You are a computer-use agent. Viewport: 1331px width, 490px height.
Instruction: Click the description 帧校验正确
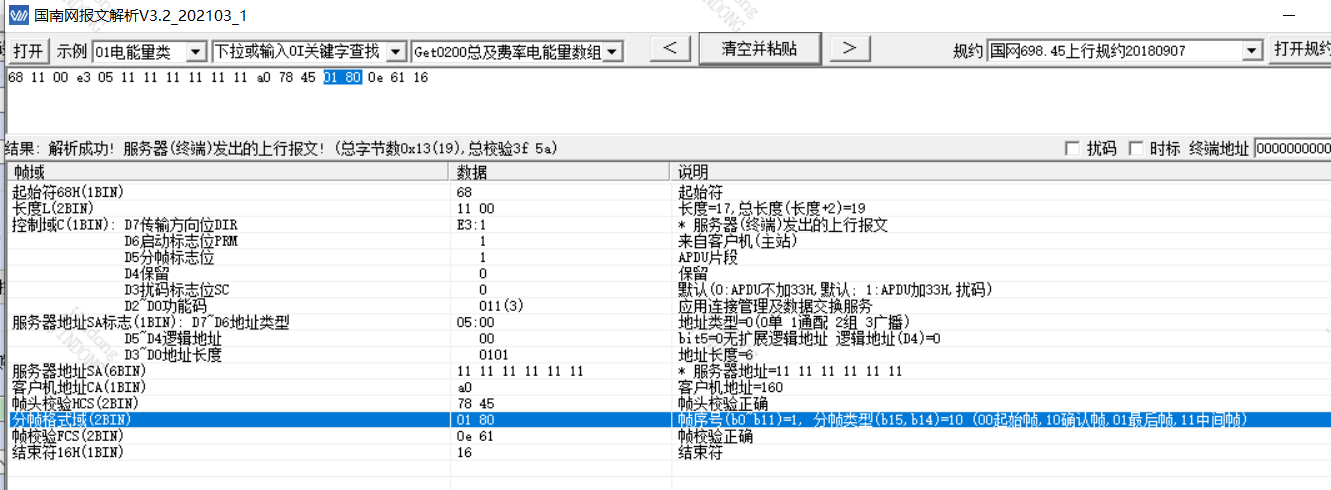point(715,436)
